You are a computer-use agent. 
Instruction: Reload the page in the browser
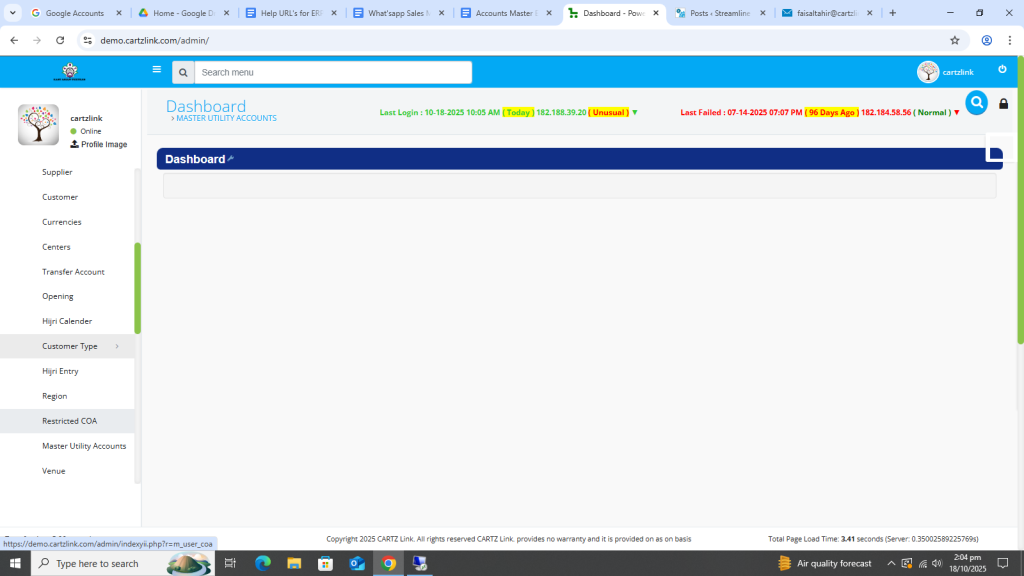(60, 41)
